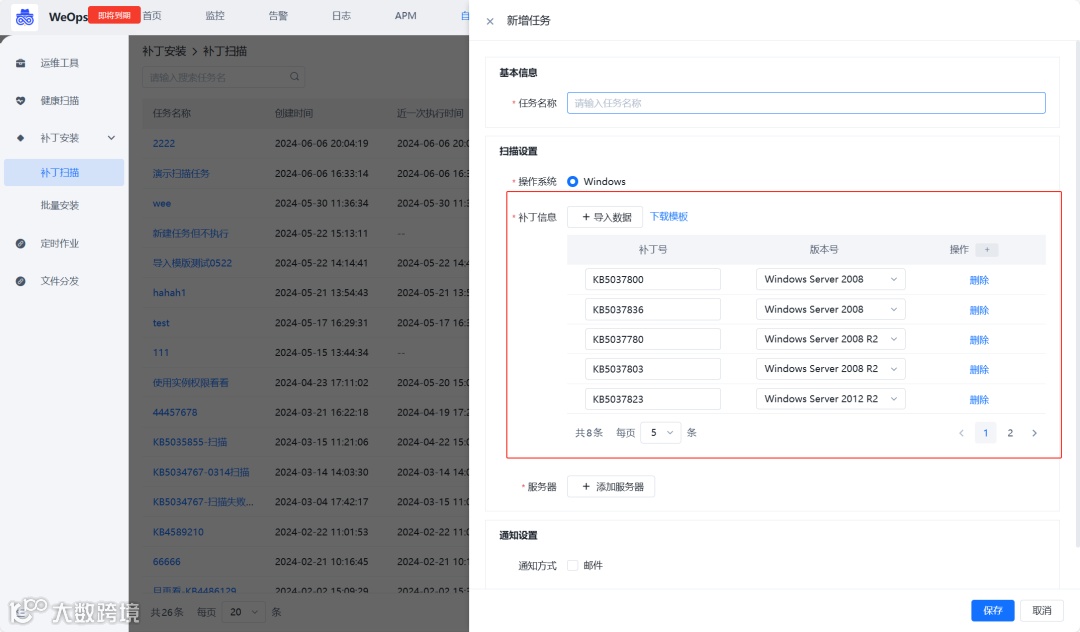This screenshot has height=632, width=1080.
Task: Click the WeOps logo icon
Action: click(x=25, y=17)
